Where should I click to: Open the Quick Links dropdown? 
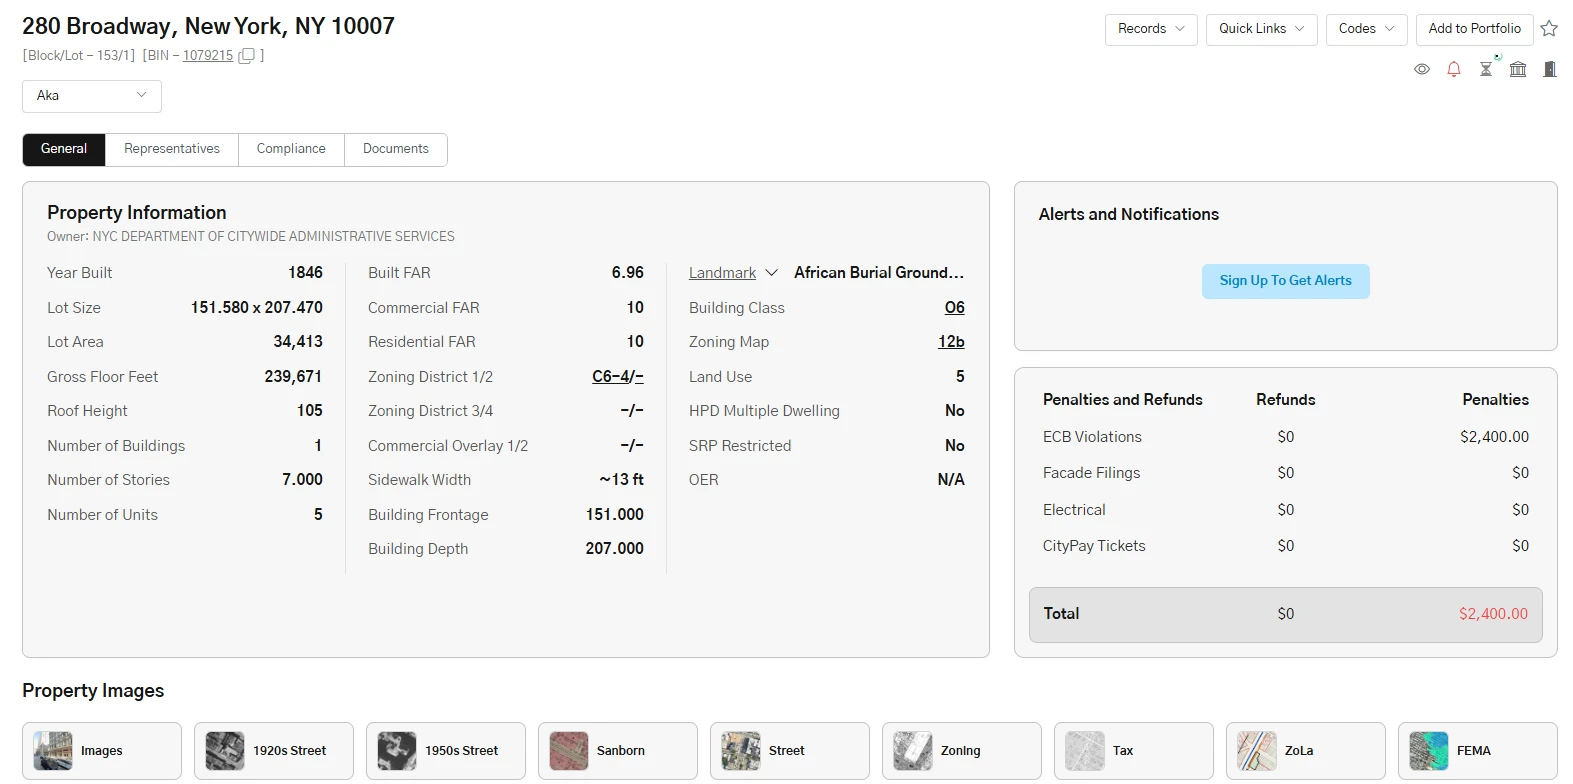[1261, 29]
